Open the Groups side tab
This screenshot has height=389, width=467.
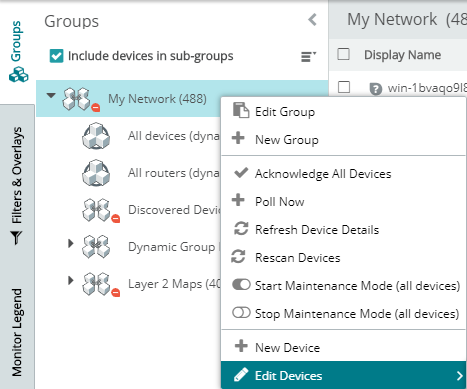pyautogui.click(x=17, y=52)
